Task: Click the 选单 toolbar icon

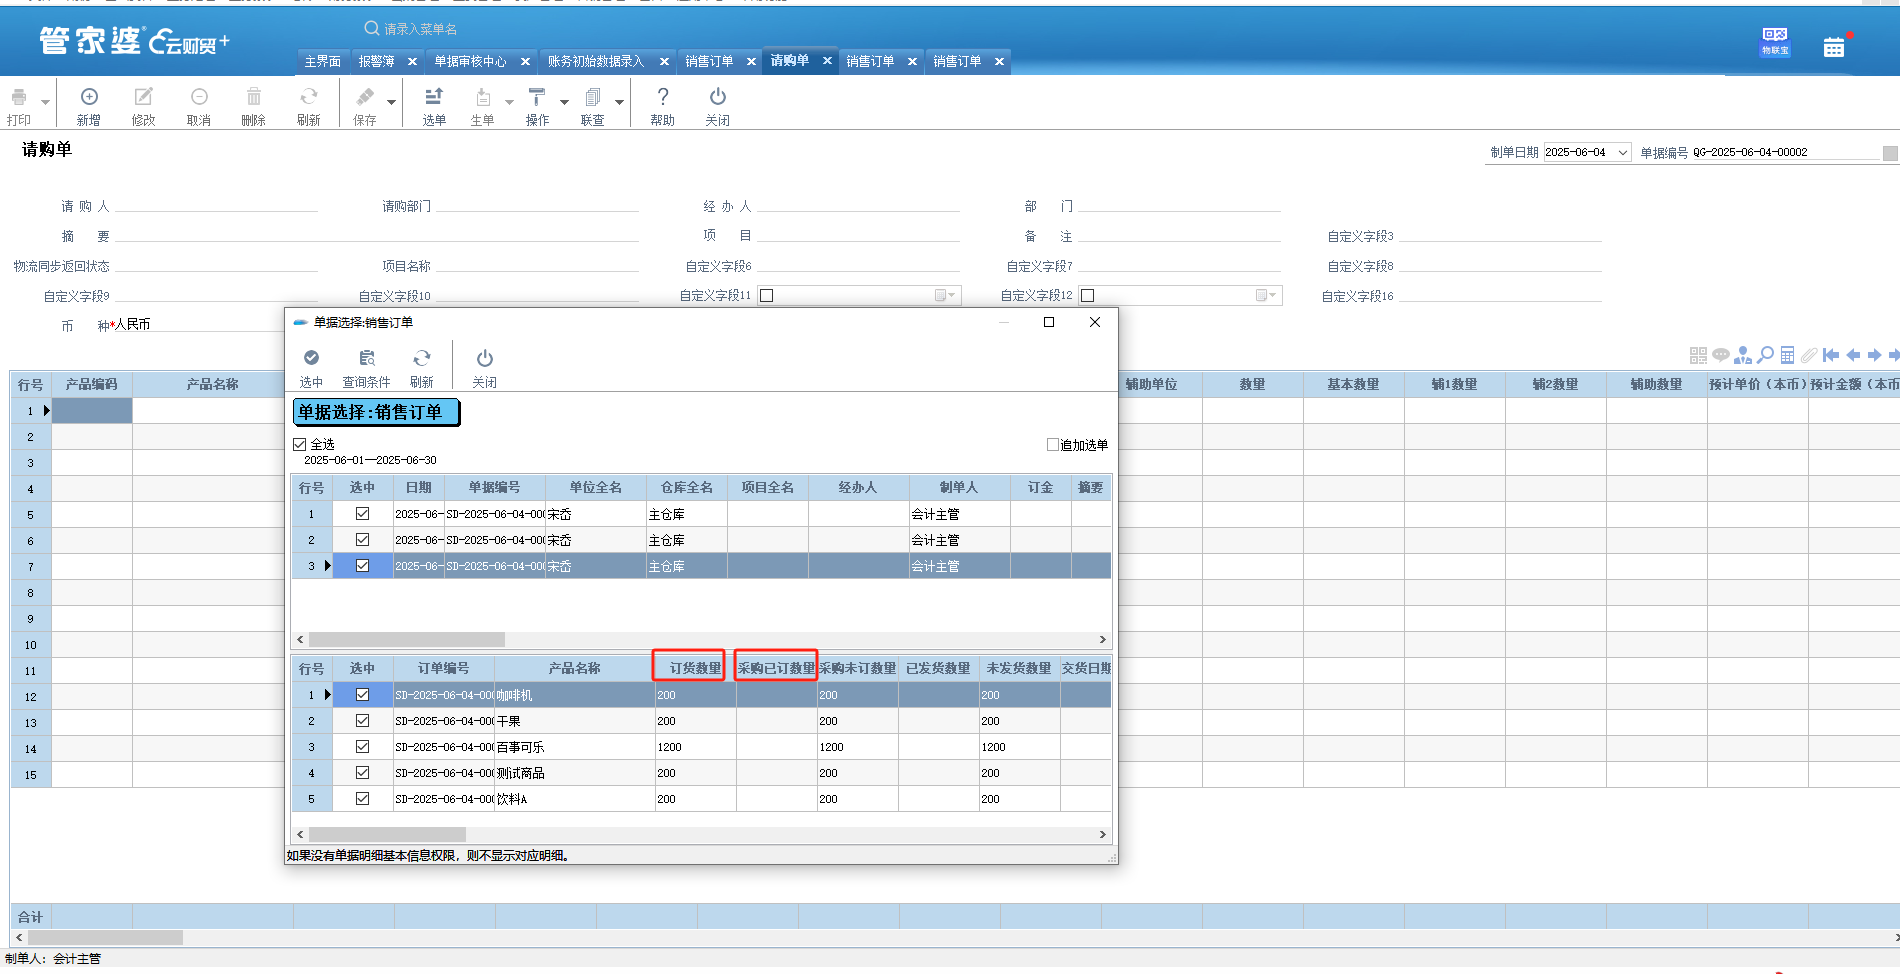Action: (434, 97)
